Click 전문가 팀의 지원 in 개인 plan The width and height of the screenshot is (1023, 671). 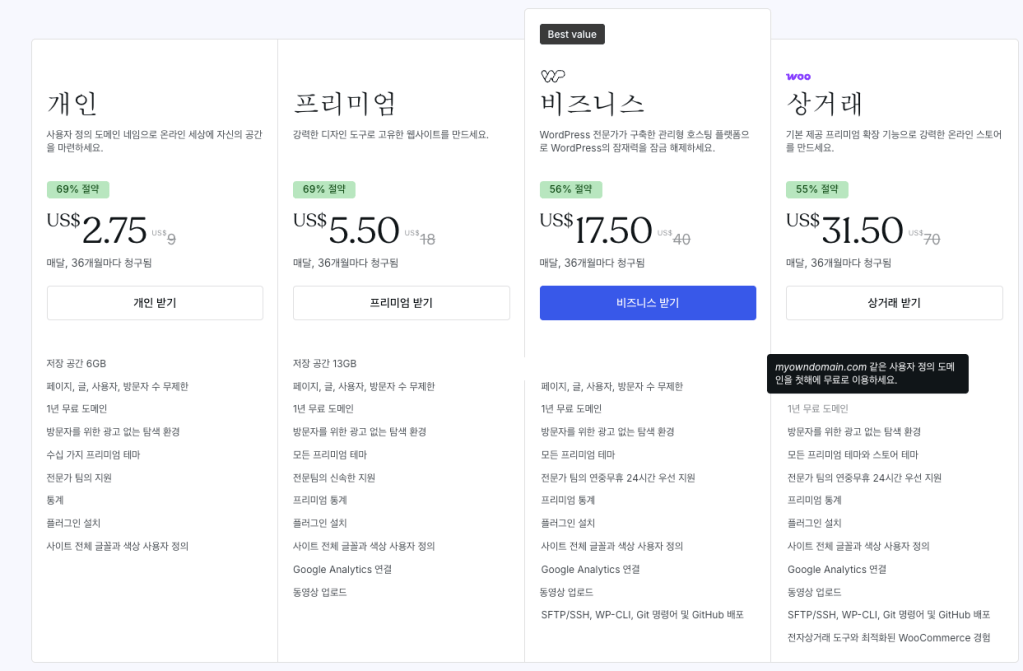(x=79, y=478)
